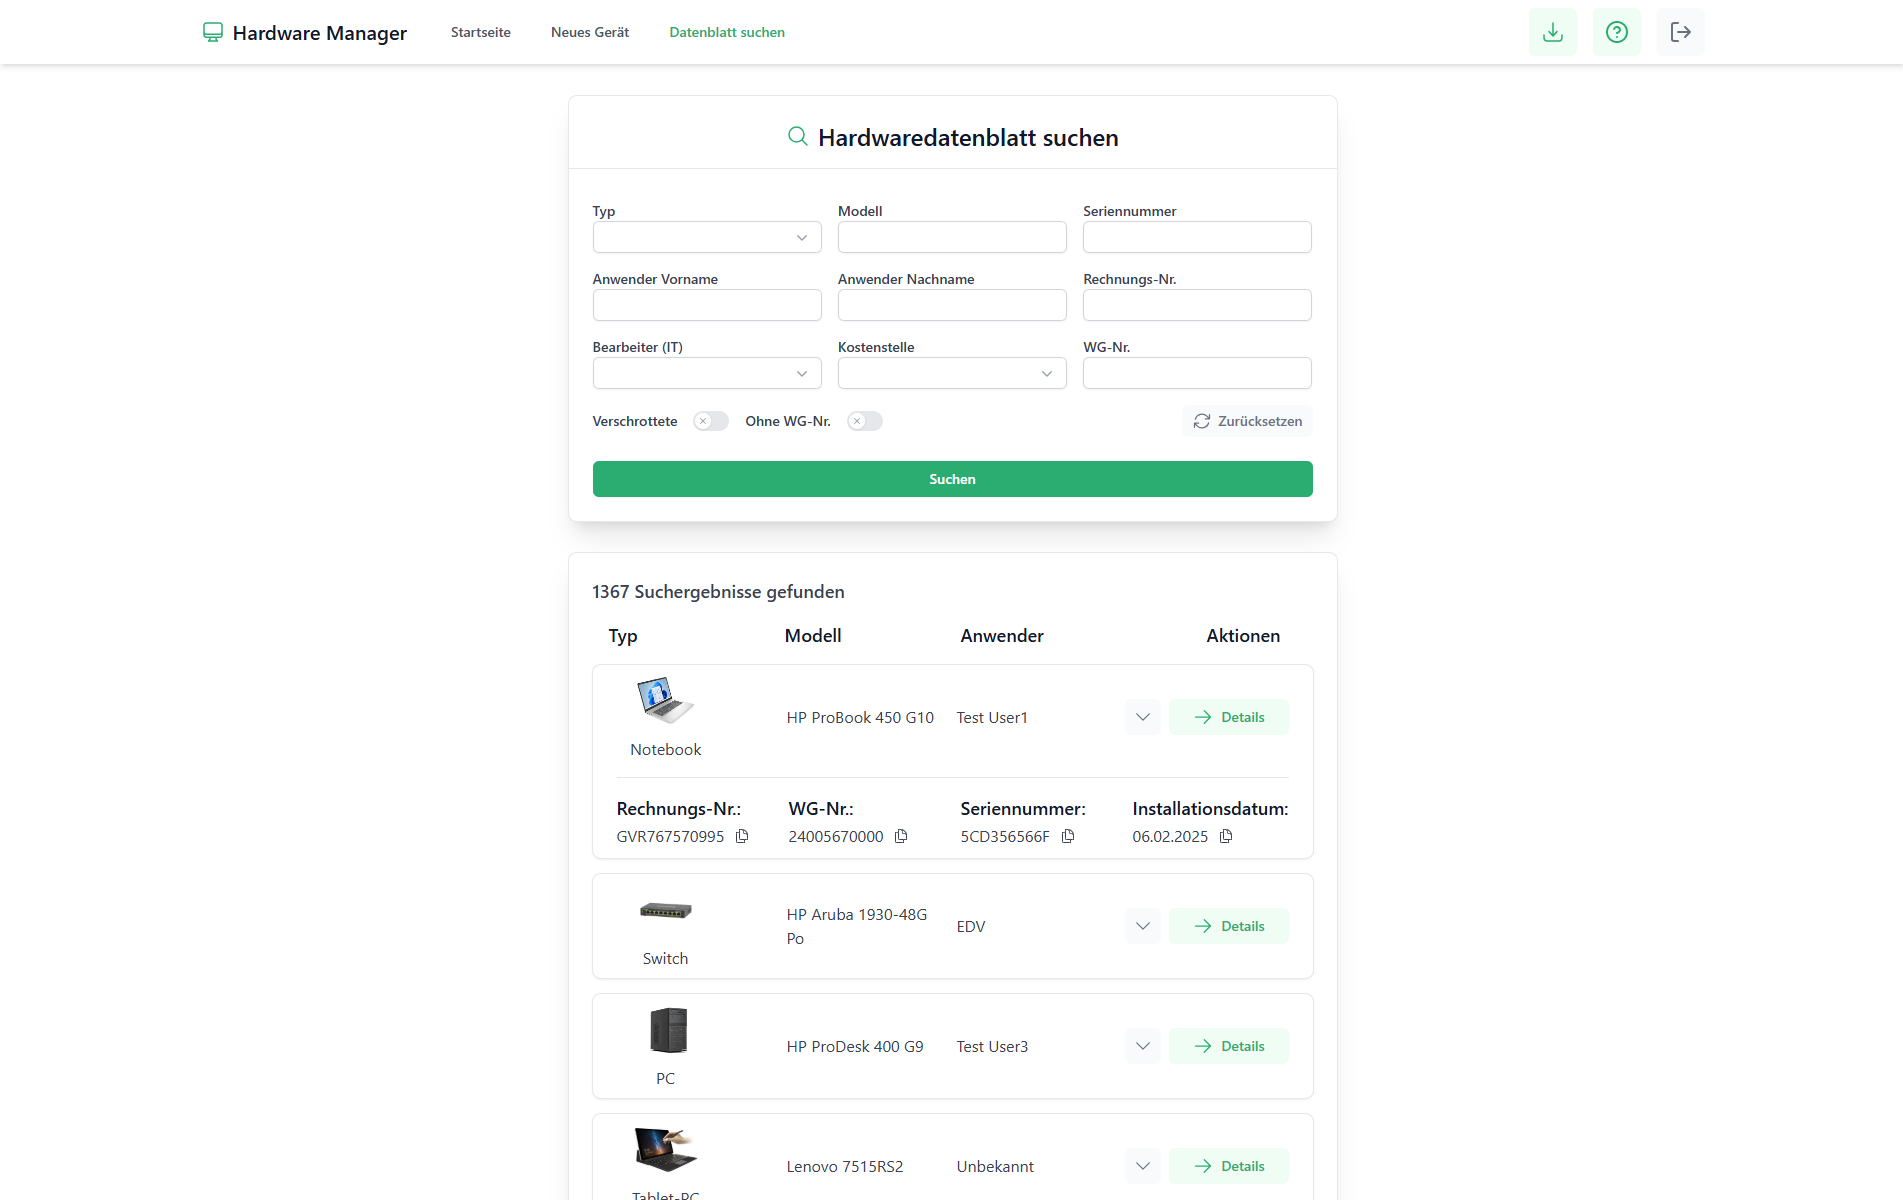Viewport: 1903px width, 1200px height.
Task: Open the Neues Gerät page
Action: coord(589,31)
